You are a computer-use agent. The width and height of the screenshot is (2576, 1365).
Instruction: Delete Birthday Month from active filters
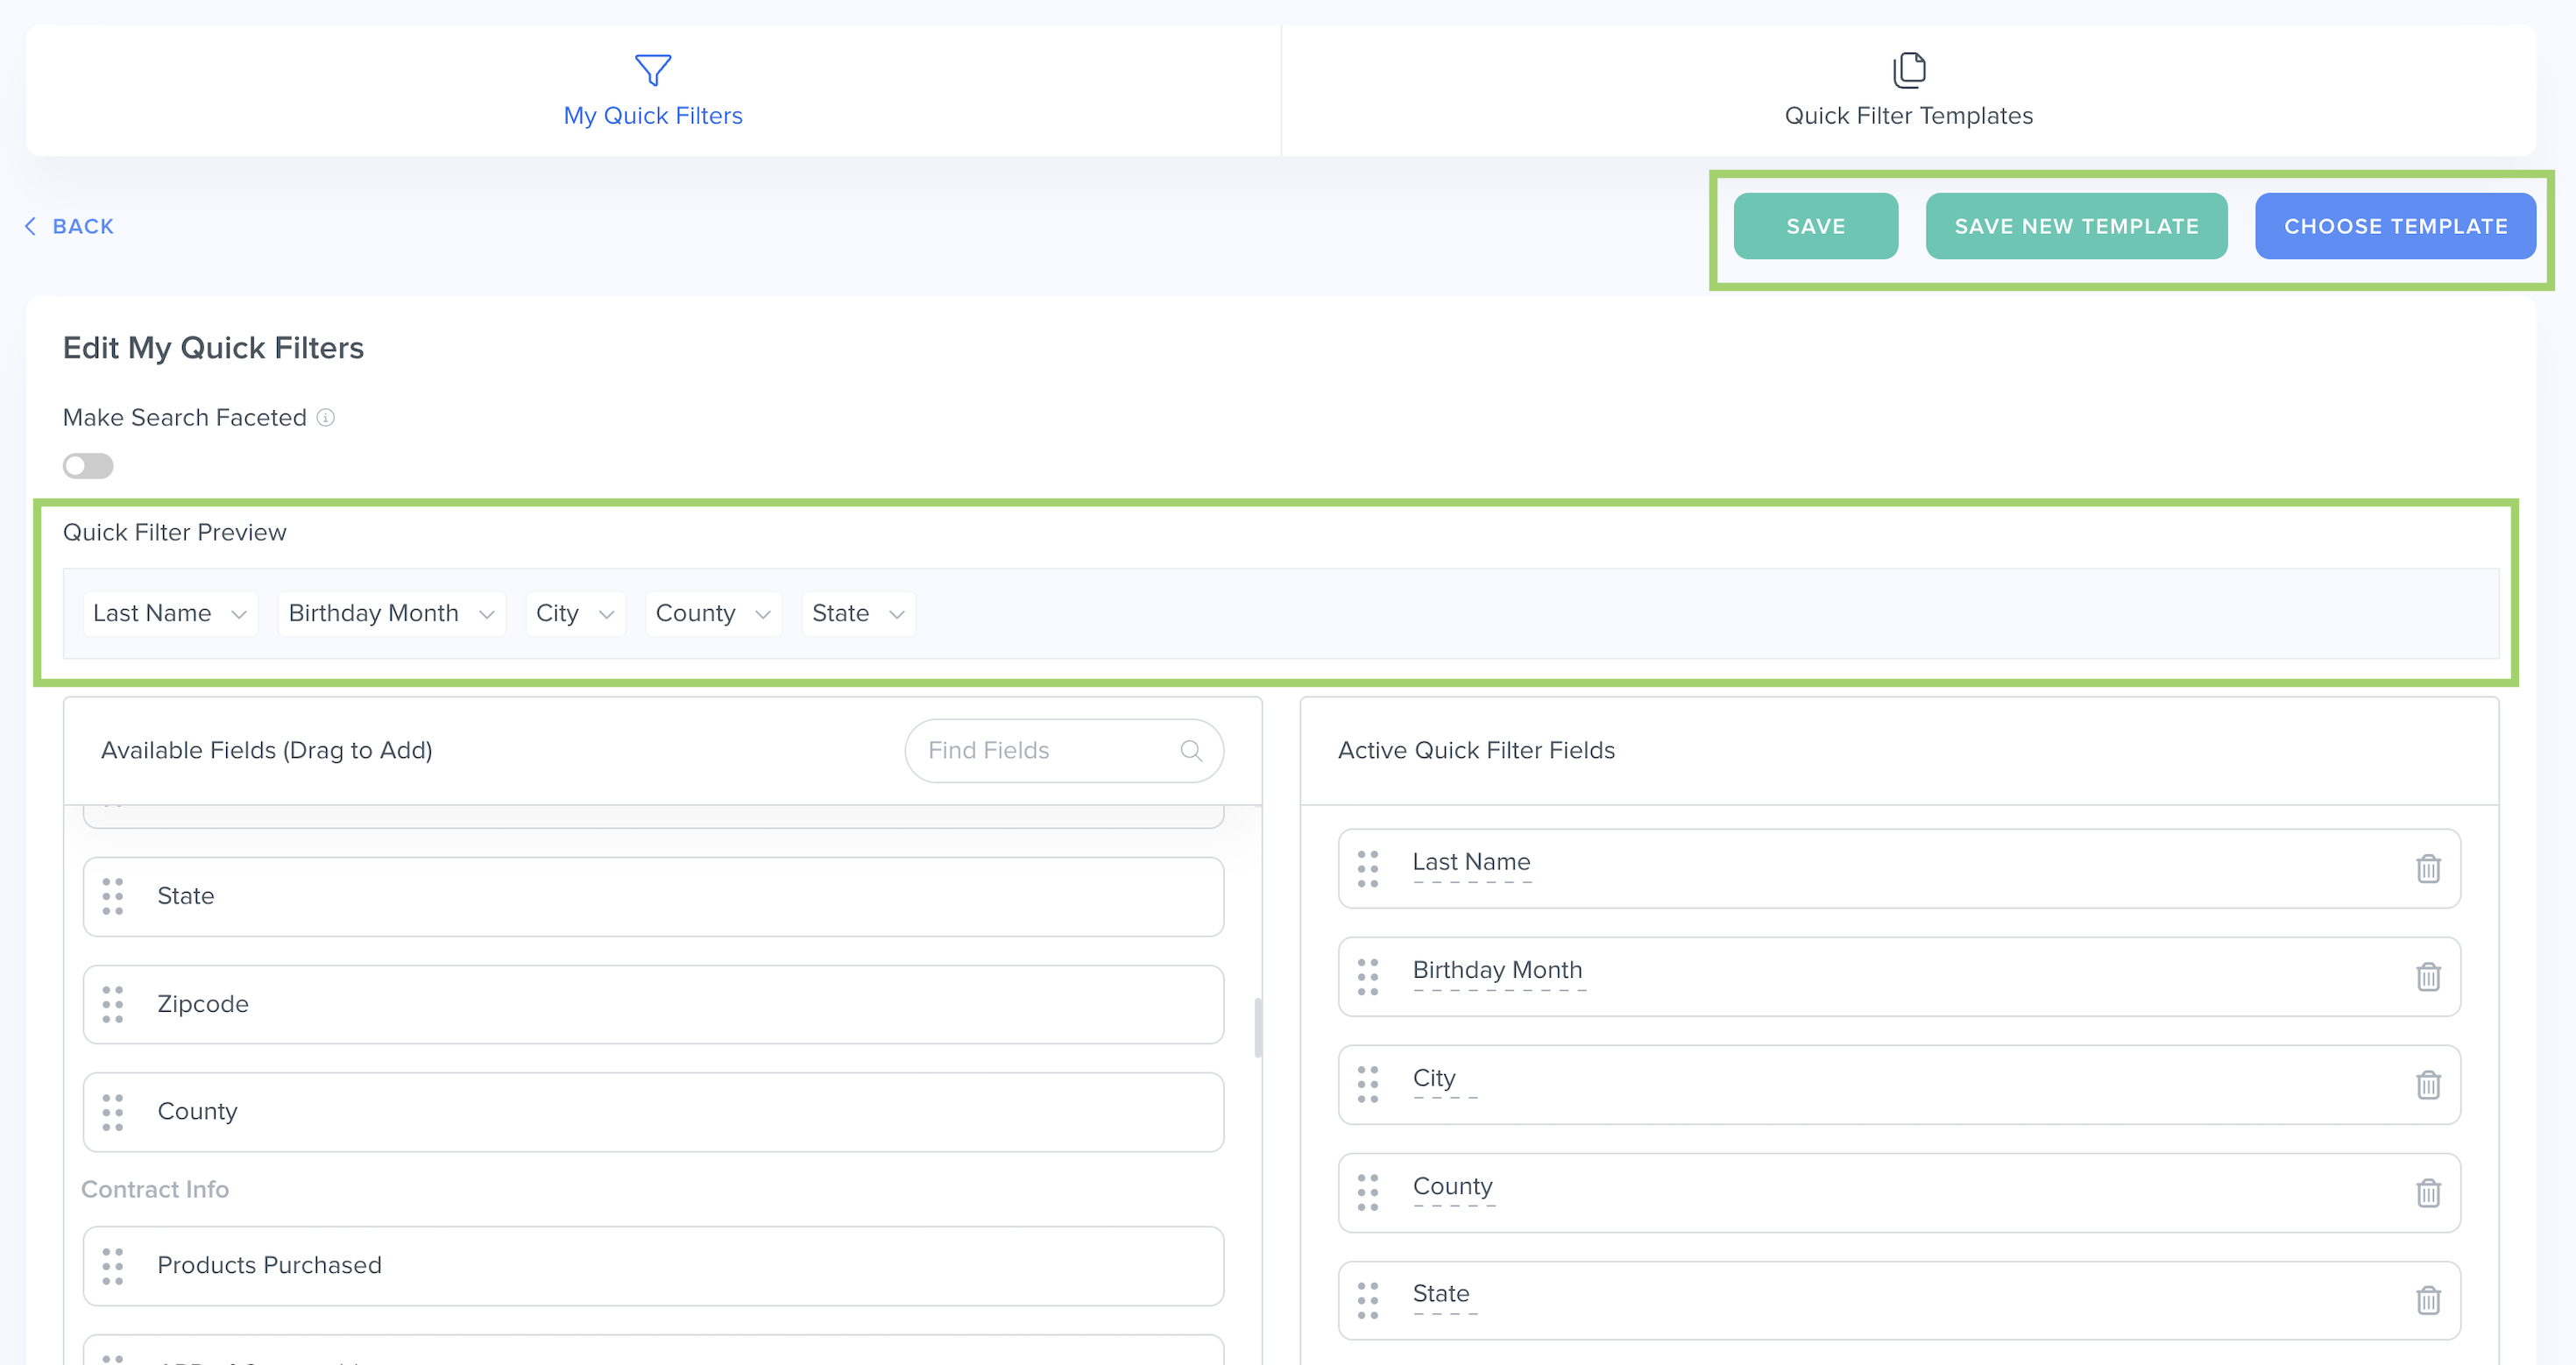[x=2427, y=976]
